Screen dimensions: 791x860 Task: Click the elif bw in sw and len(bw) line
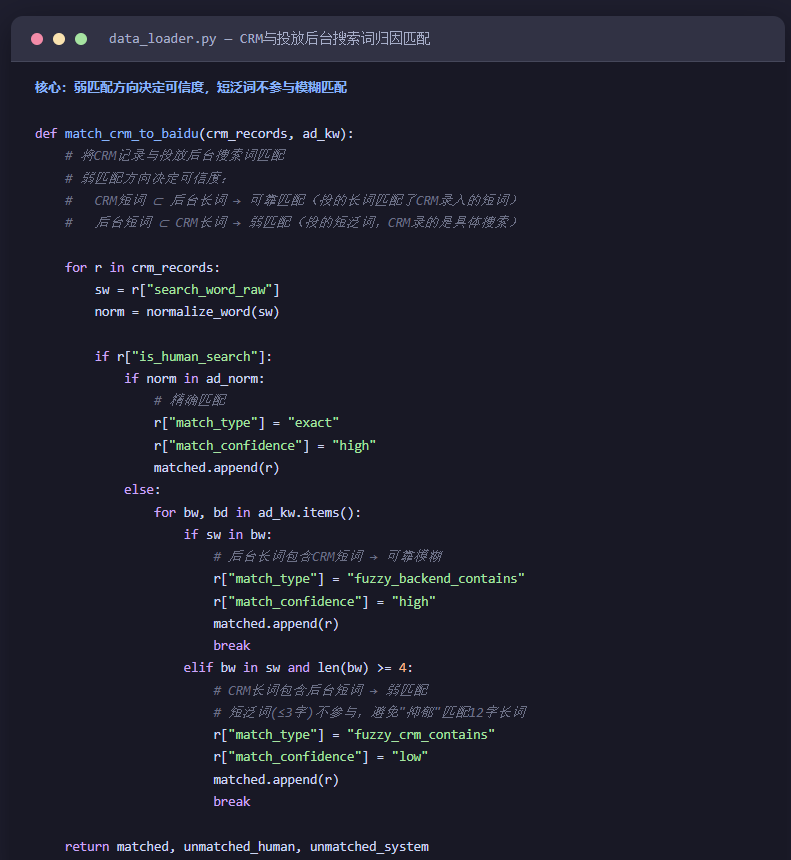(x=298, y=668)
